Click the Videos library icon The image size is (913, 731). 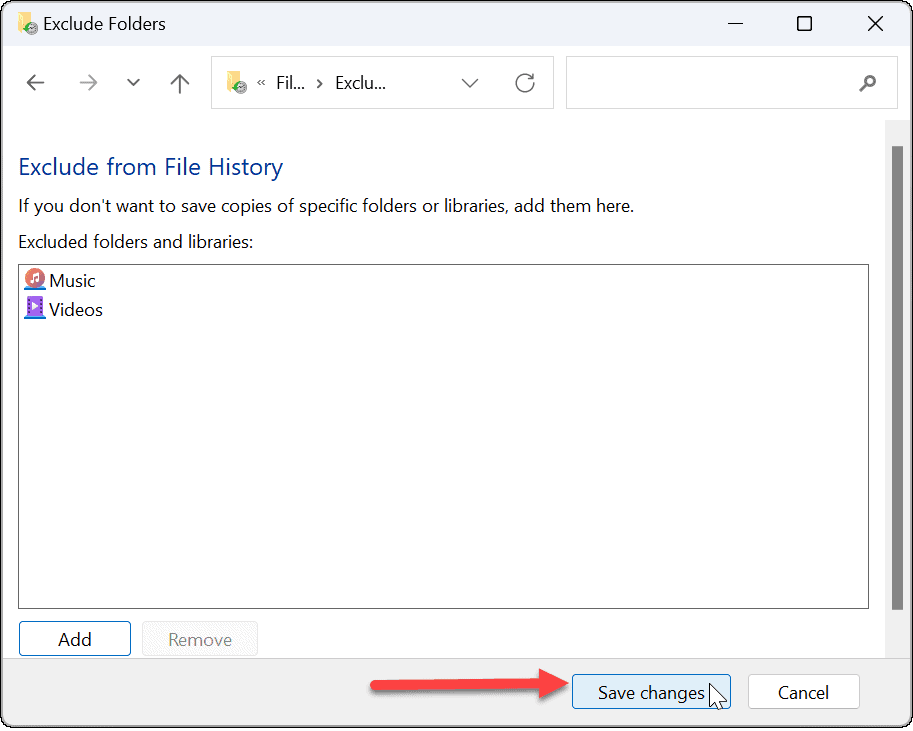point(33,309)
